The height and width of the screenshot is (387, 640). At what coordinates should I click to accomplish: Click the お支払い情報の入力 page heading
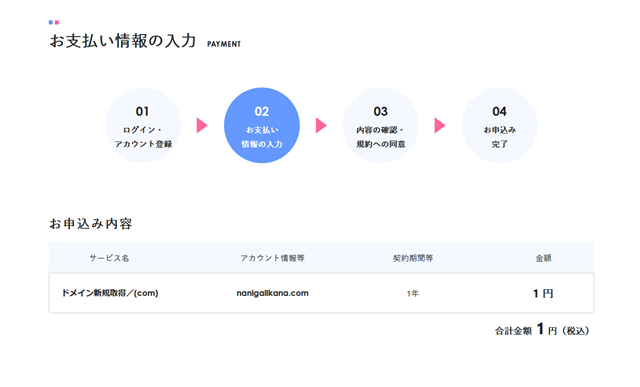[x=122, y=41]
